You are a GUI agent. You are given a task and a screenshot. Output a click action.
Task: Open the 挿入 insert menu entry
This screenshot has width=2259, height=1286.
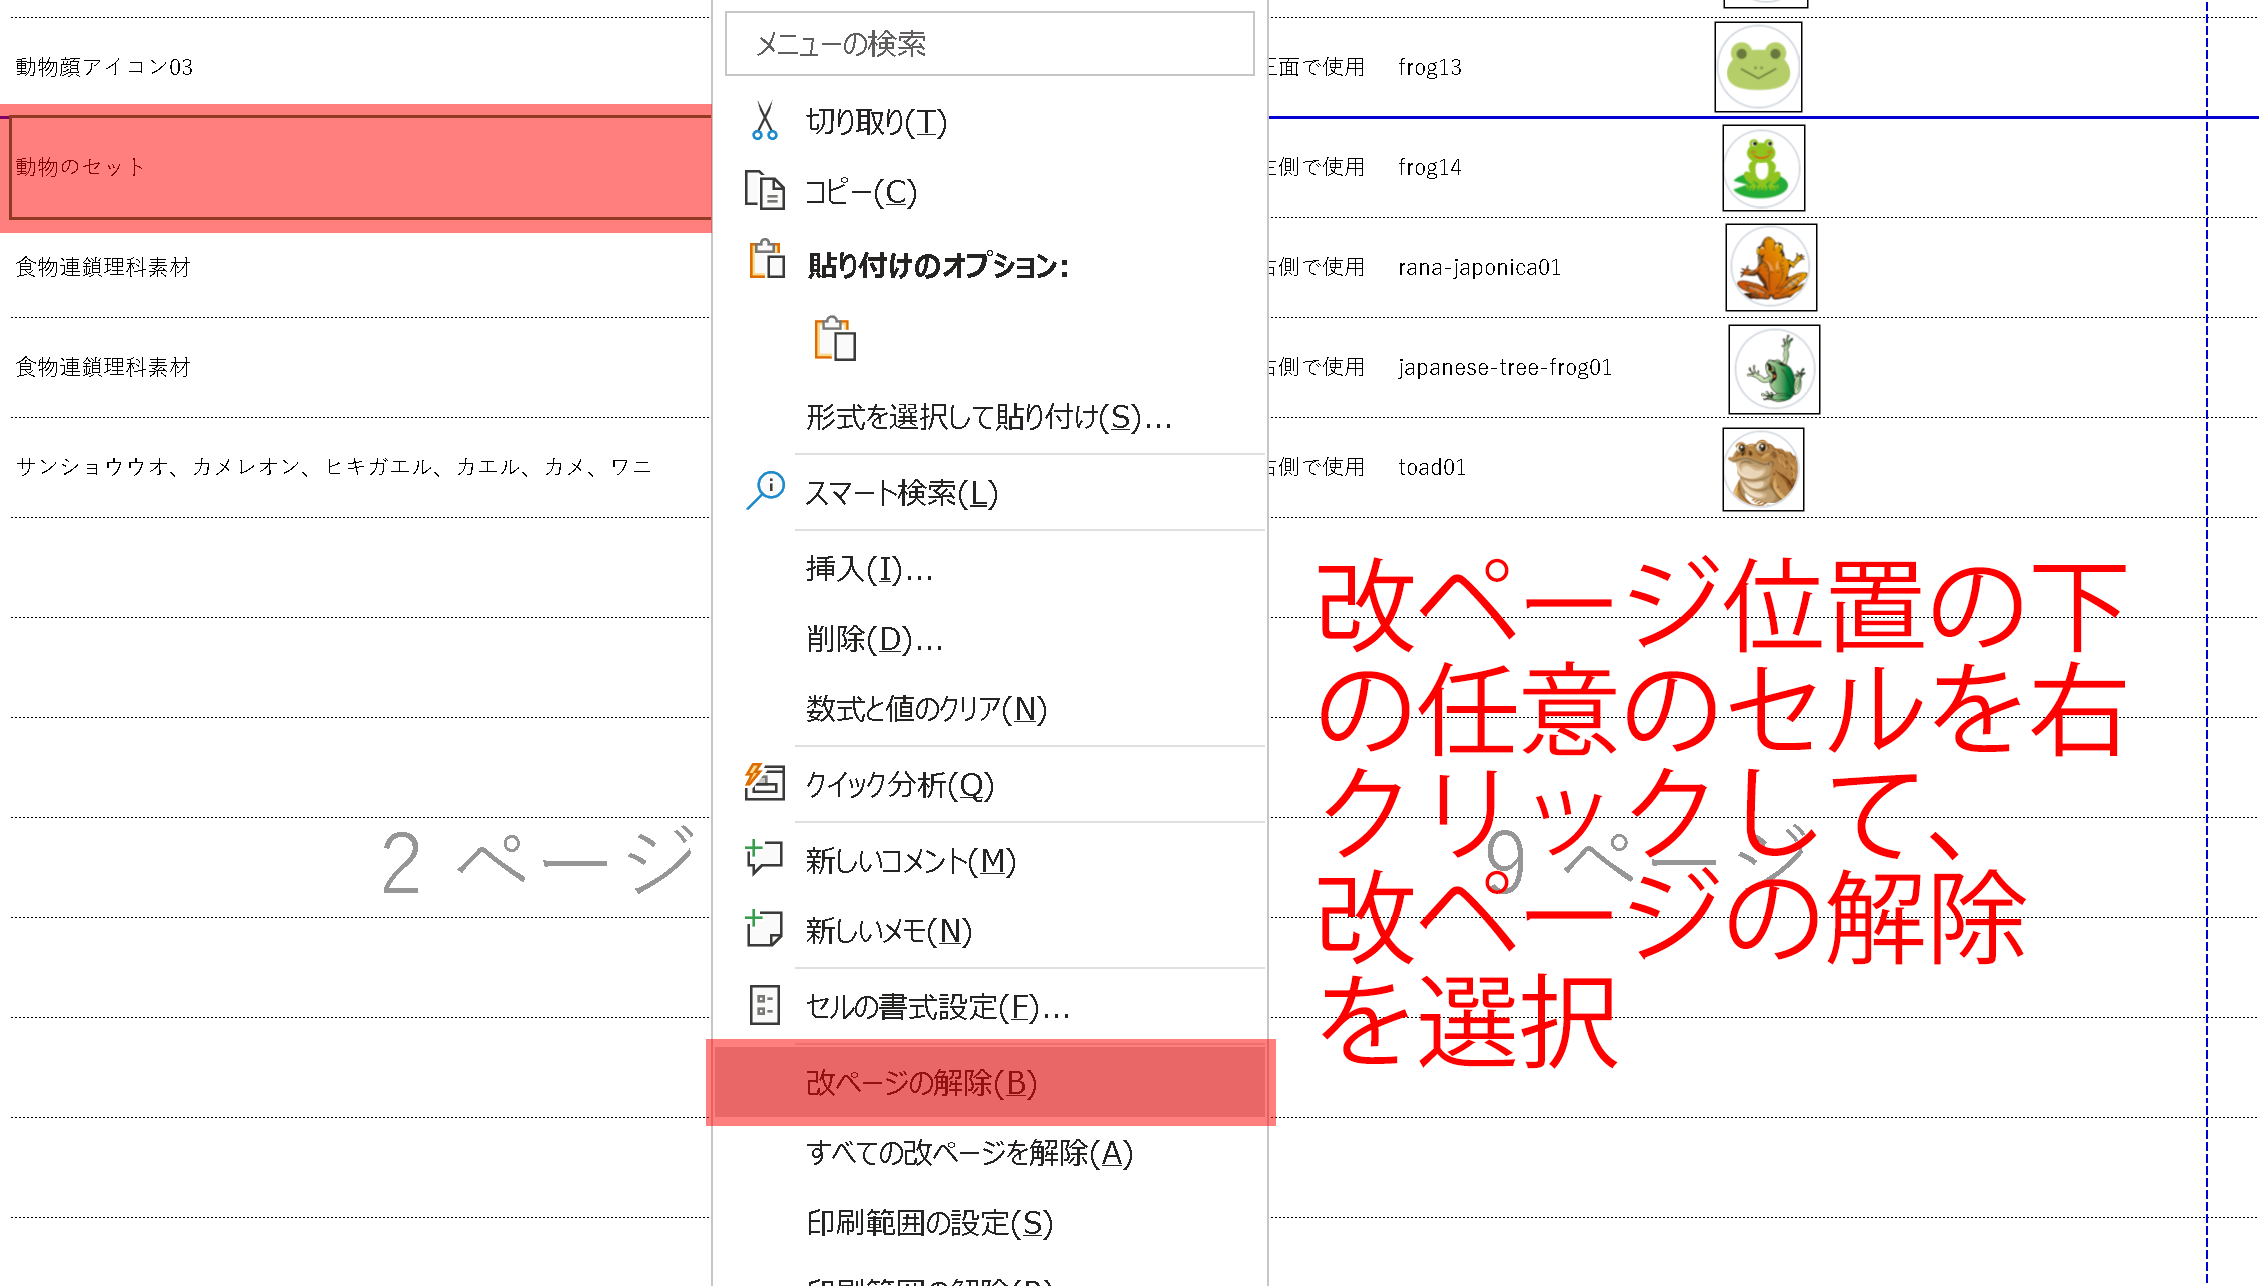click(x=868, y=571)
